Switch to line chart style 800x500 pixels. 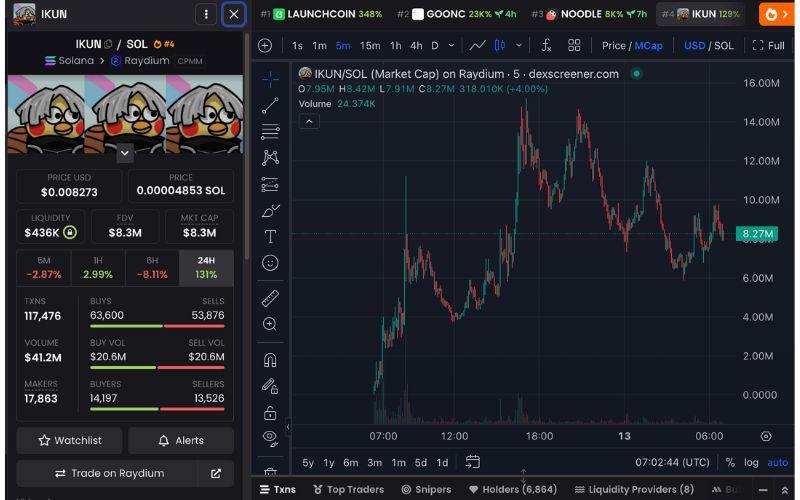[x=477, y=45]
